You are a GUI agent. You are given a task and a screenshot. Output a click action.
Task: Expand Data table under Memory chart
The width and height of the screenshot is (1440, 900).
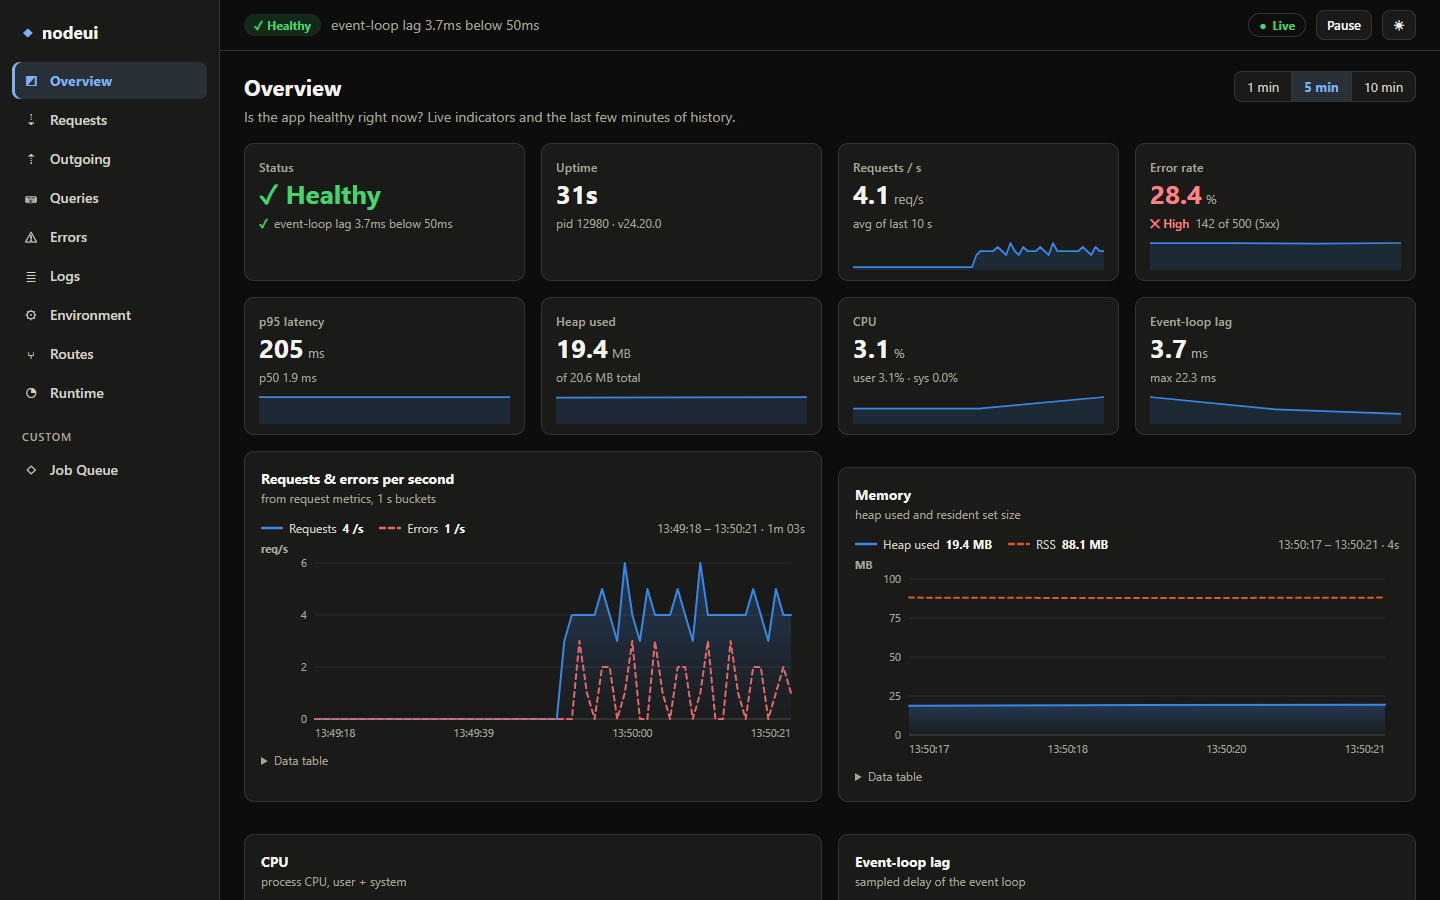(888, 777)
